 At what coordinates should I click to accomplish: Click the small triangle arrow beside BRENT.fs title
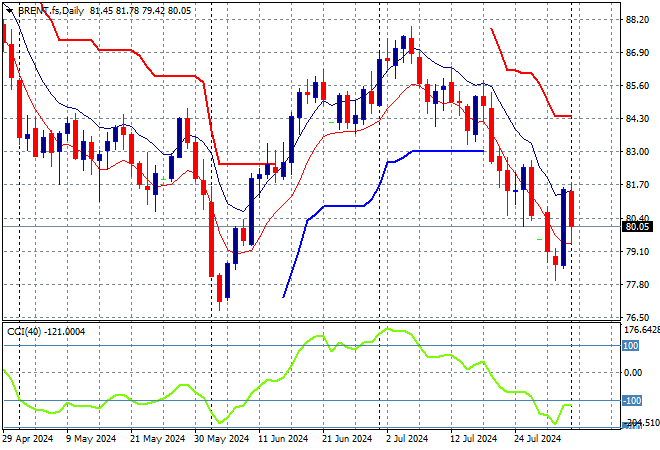[x=9, y=11]
